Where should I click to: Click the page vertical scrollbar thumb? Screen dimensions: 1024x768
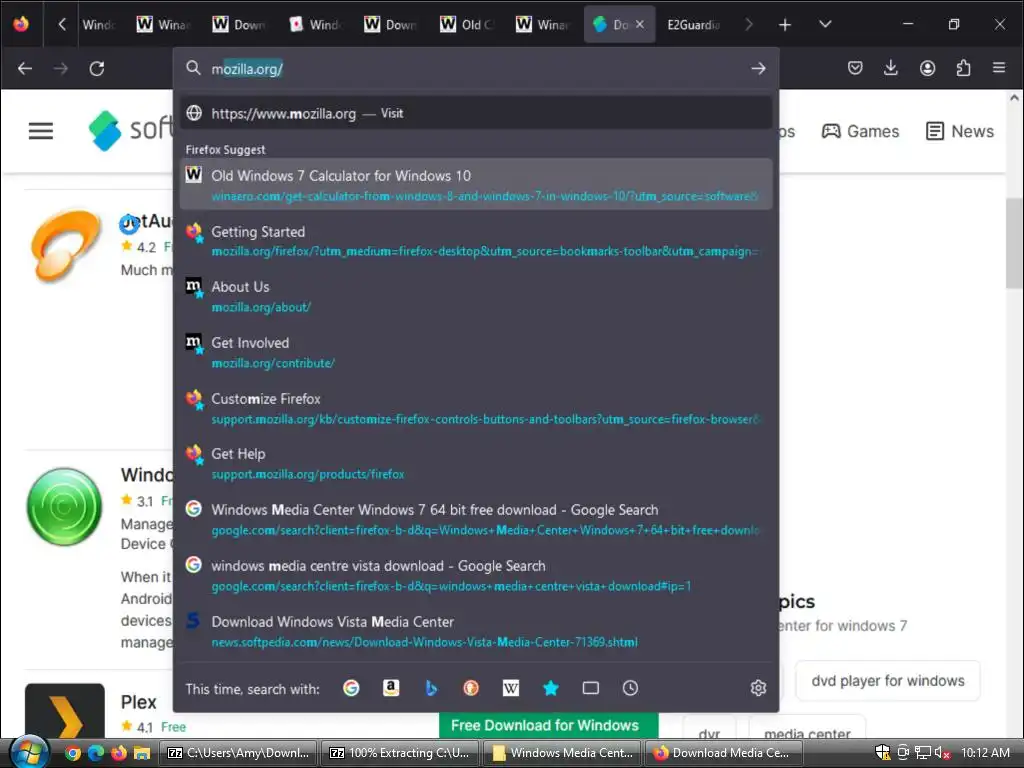[x=1014, y=242]
